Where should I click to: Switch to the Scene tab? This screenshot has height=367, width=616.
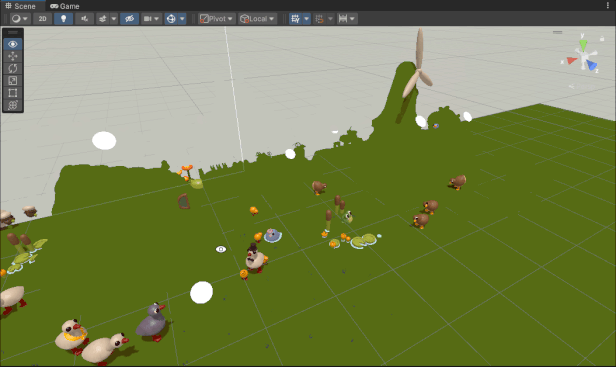click(x=20, y=6)
